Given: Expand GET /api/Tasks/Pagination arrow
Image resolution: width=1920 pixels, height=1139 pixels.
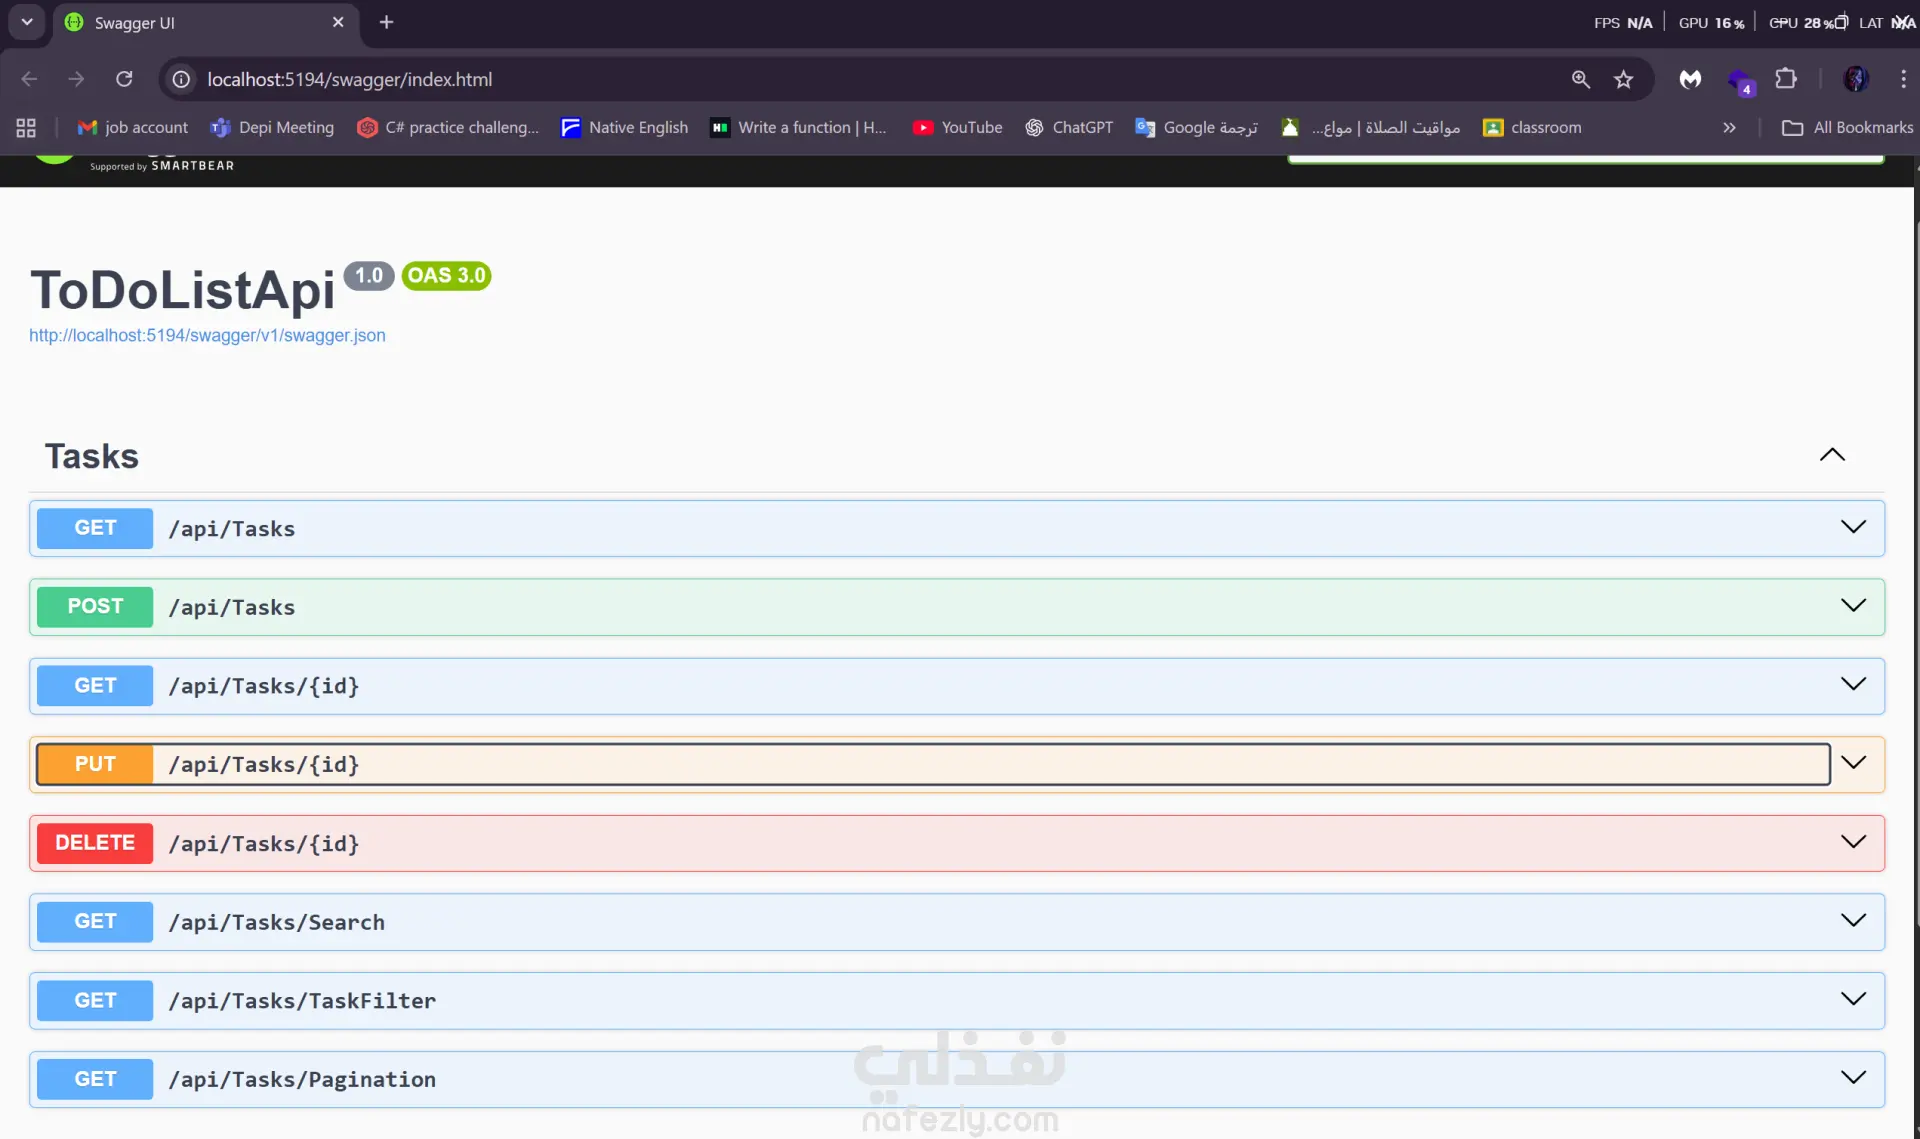Looking at the screenshot, I should pyautogui.click(x=1852, y=1078).
